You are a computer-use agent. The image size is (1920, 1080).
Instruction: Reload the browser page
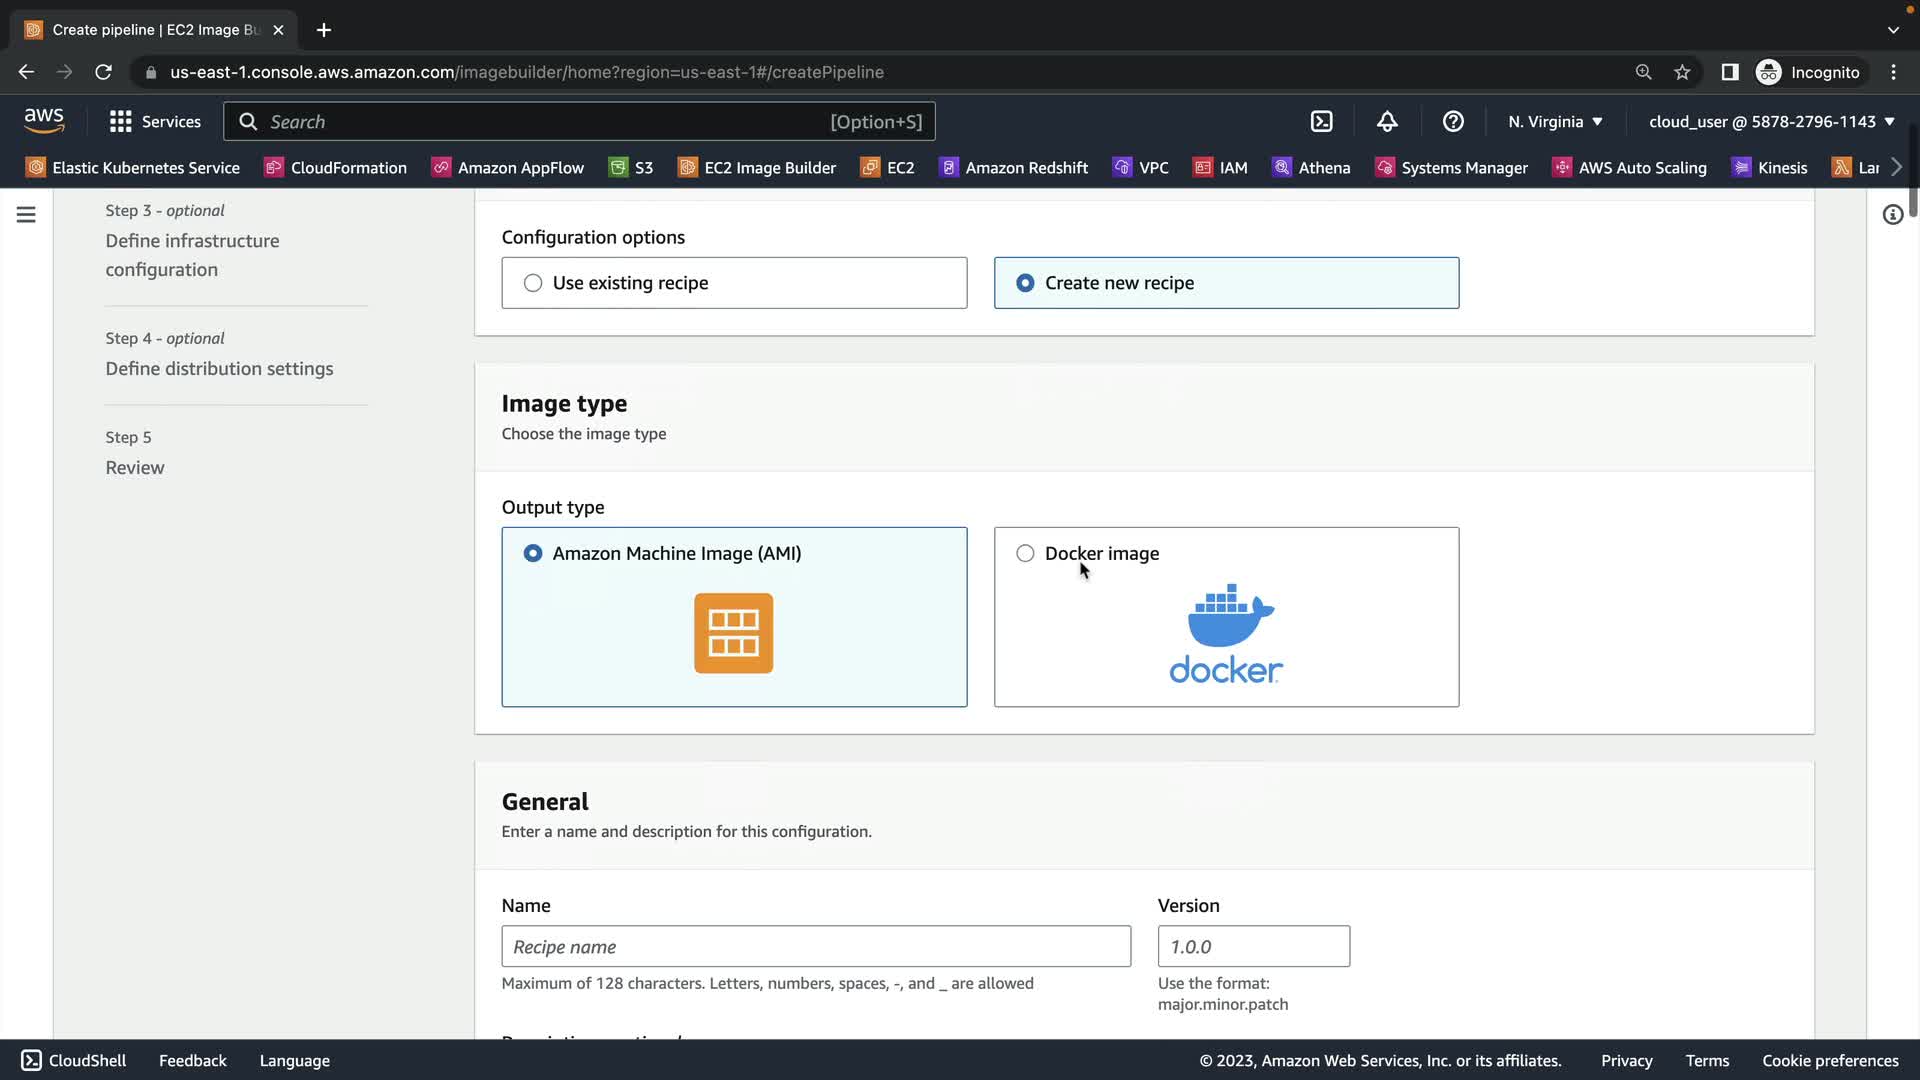(103, 72)
